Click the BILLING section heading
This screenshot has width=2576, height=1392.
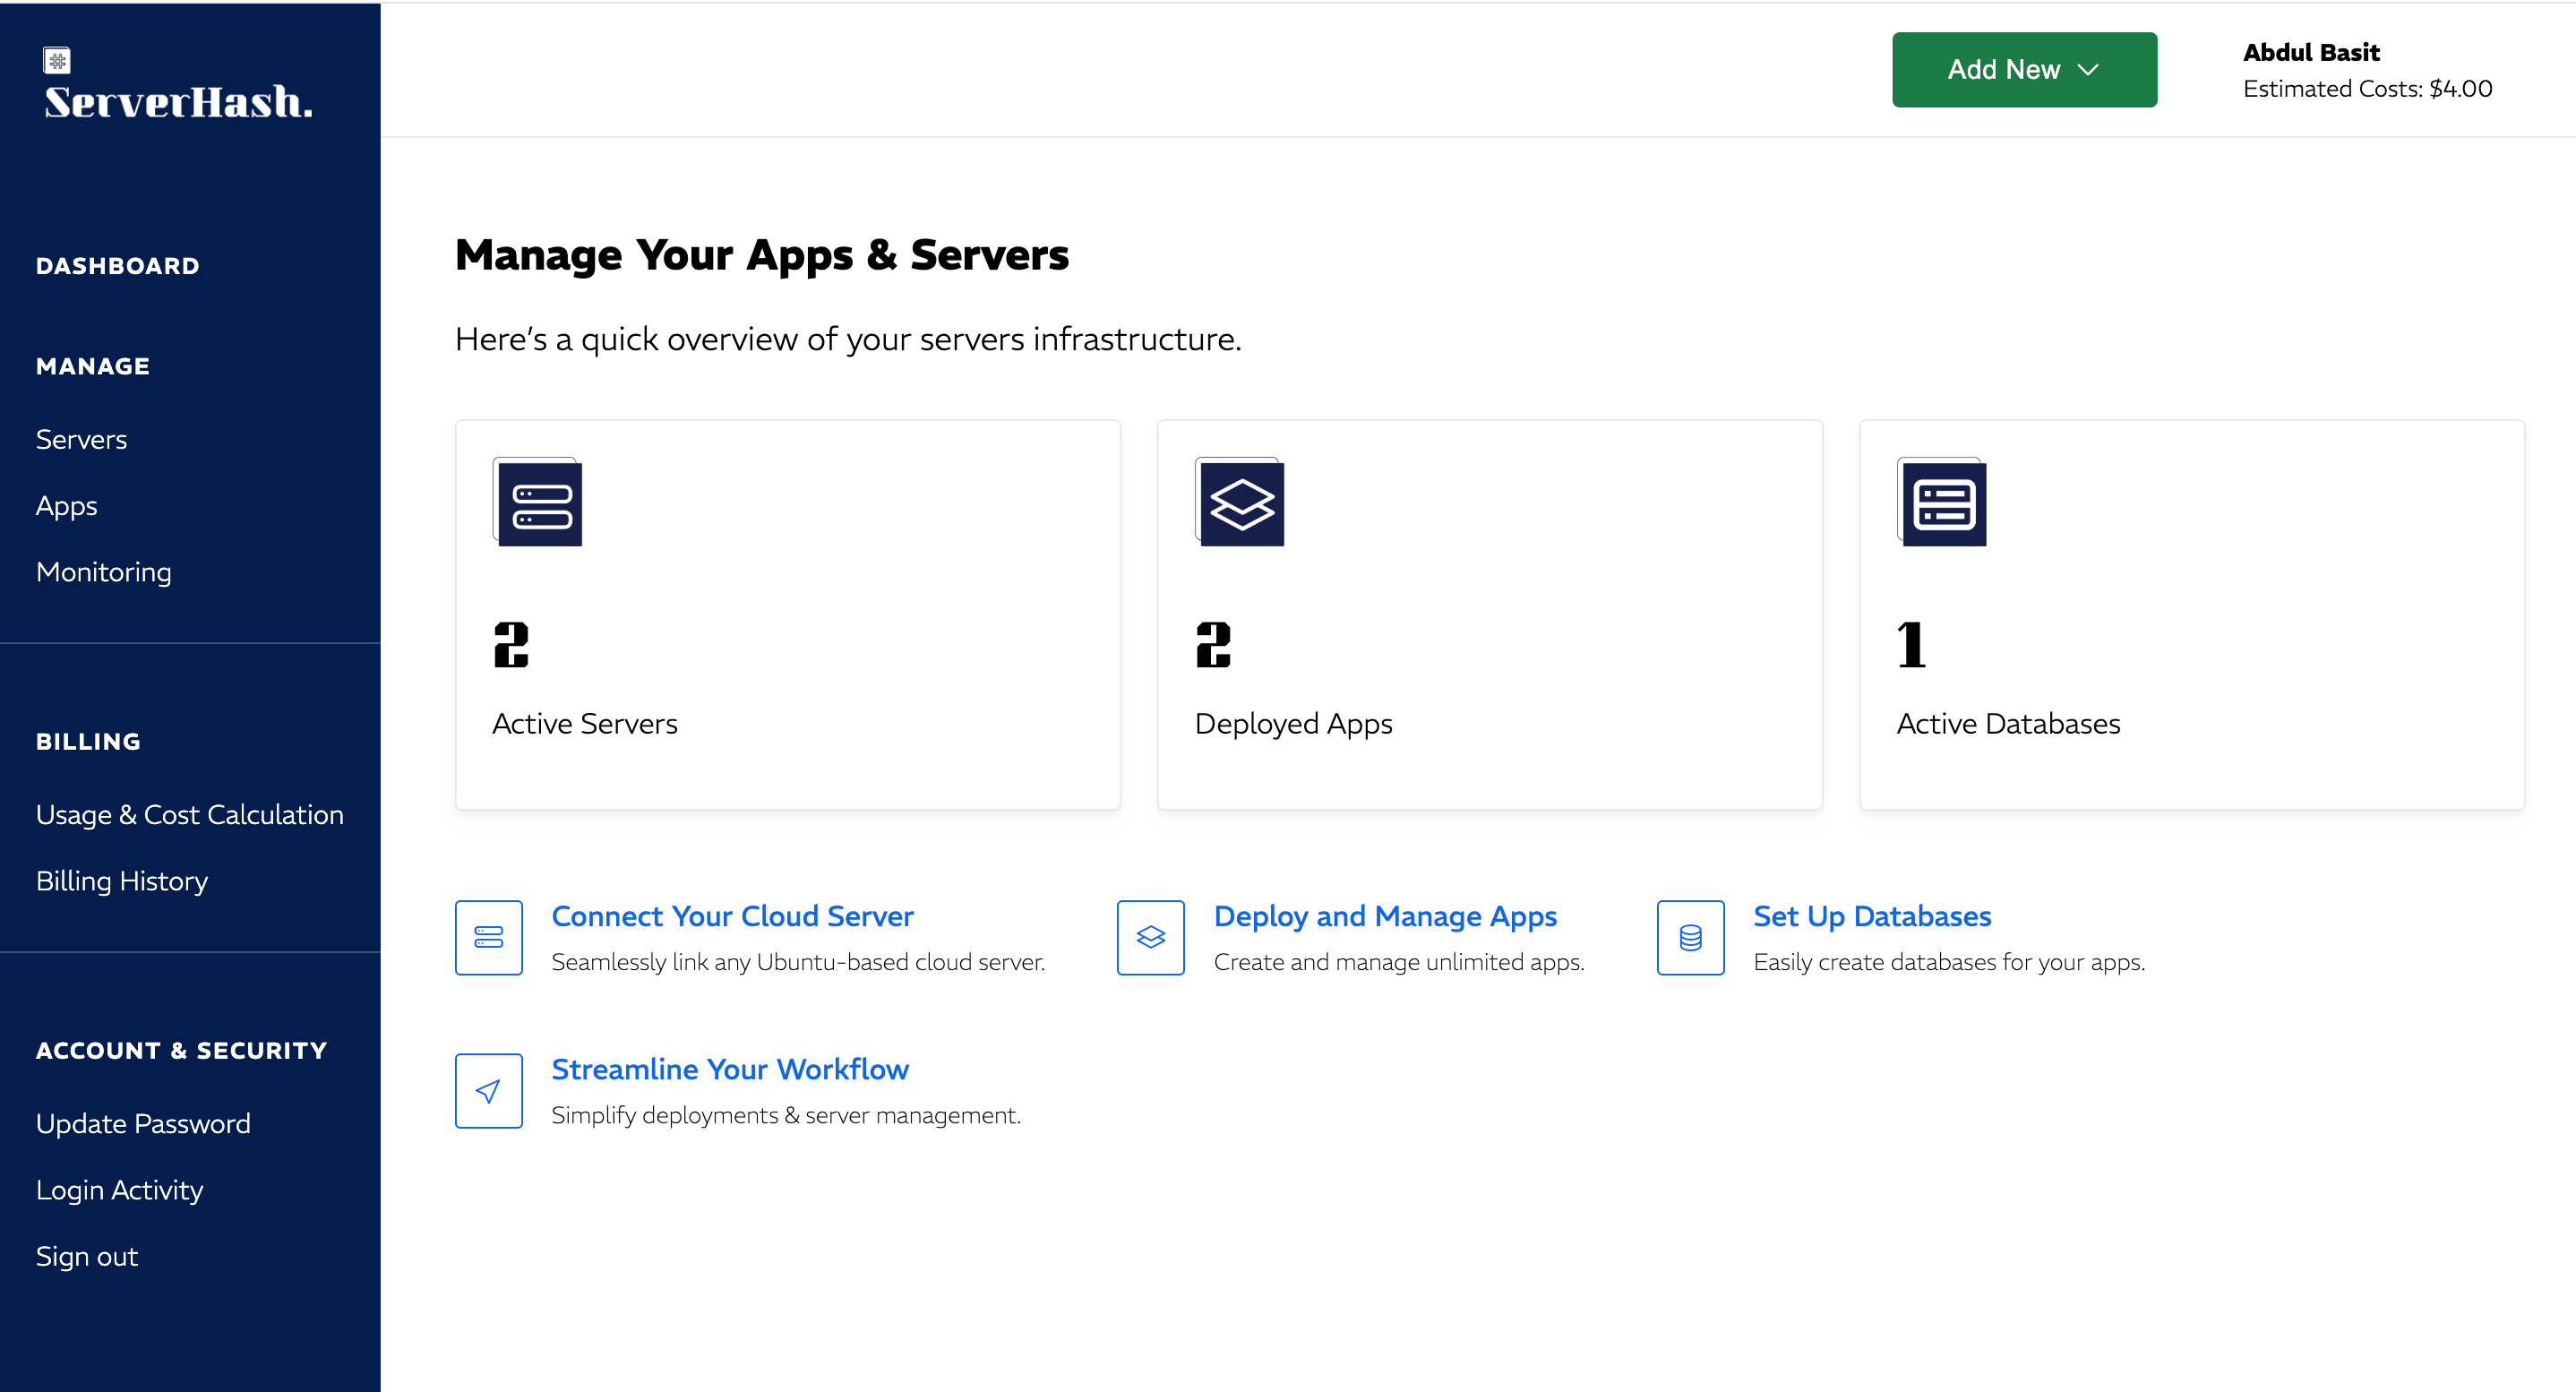pyautogui.click(x=88, y=742)
